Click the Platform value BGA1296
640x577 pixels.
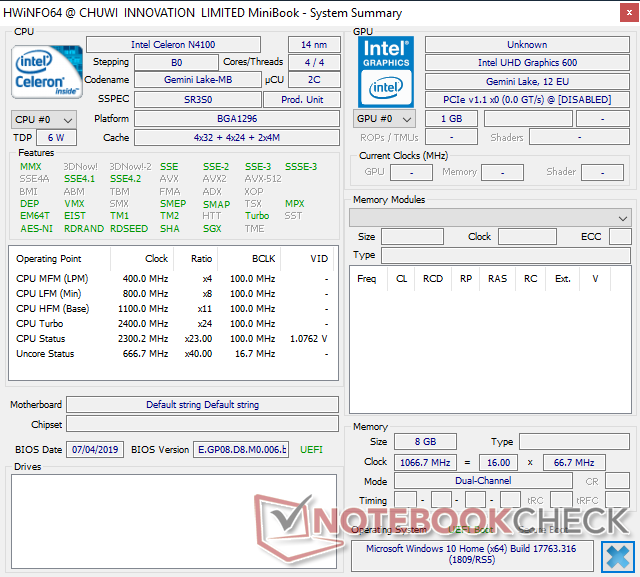(237, 119)
